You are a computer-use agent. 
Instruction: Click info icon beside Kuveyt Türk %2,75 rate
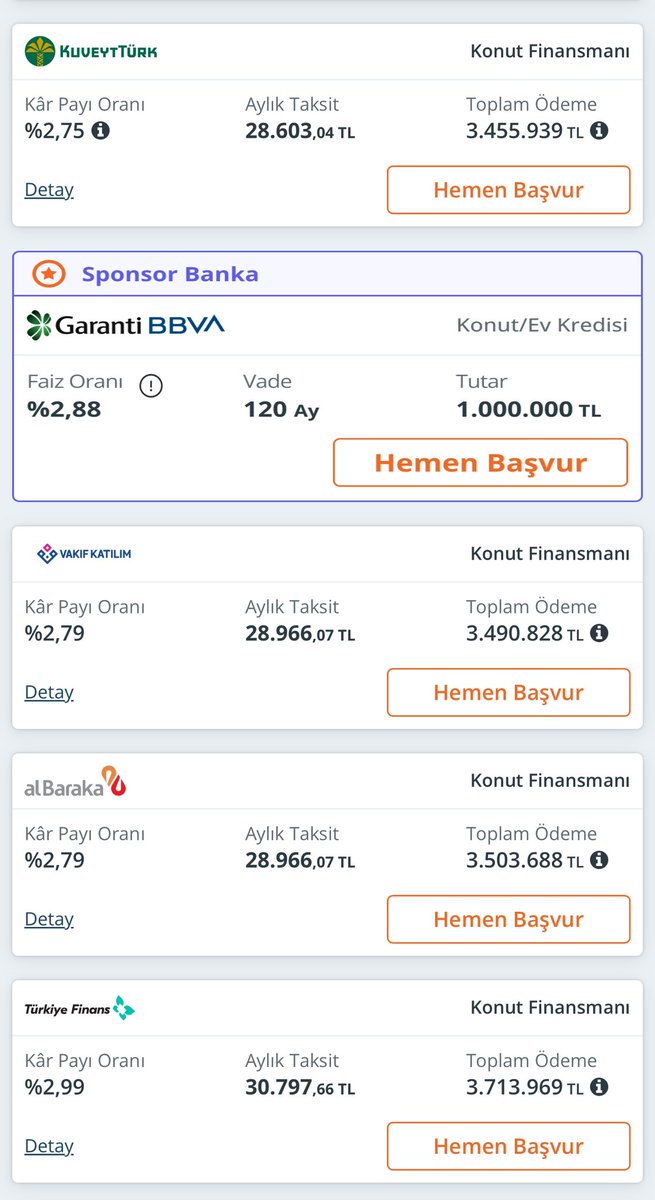[x=100, y=130]
